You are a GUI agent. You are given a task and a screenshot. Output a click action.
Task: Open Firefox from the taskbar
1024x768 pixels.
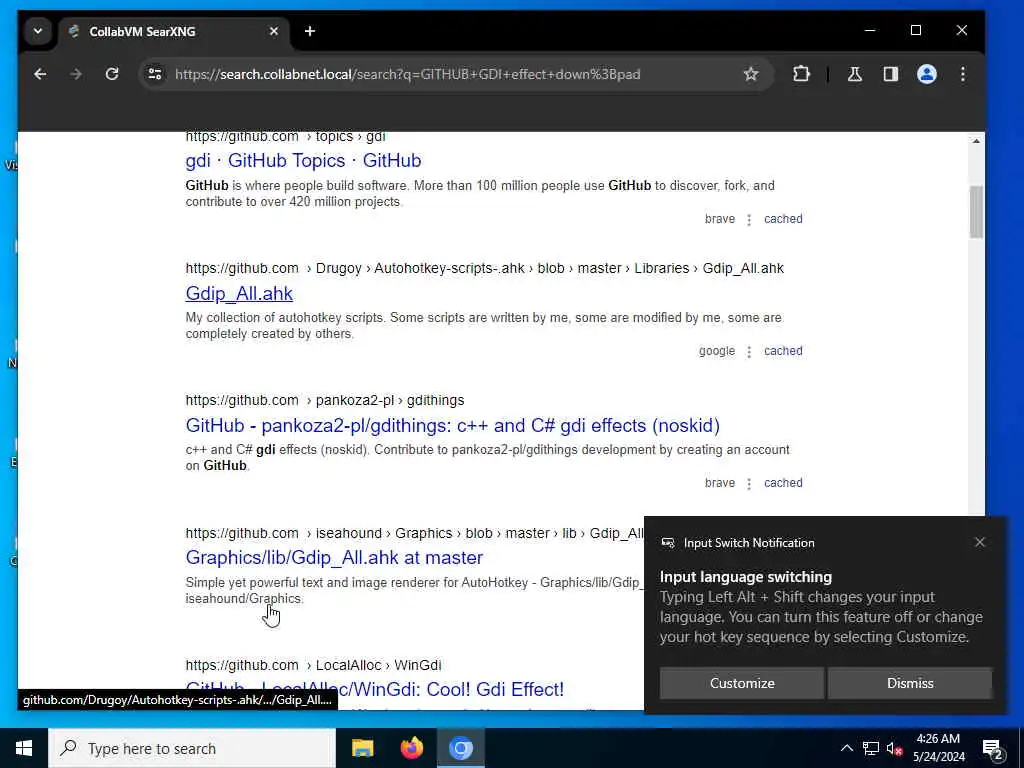tap(411, 748)
